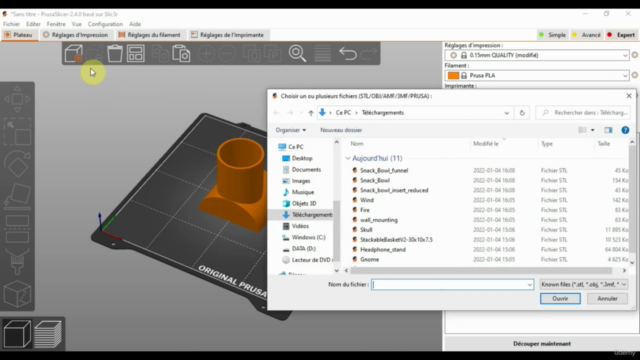Open the Editer menu
Screen dimensions: 640x360
coord(33,24)
